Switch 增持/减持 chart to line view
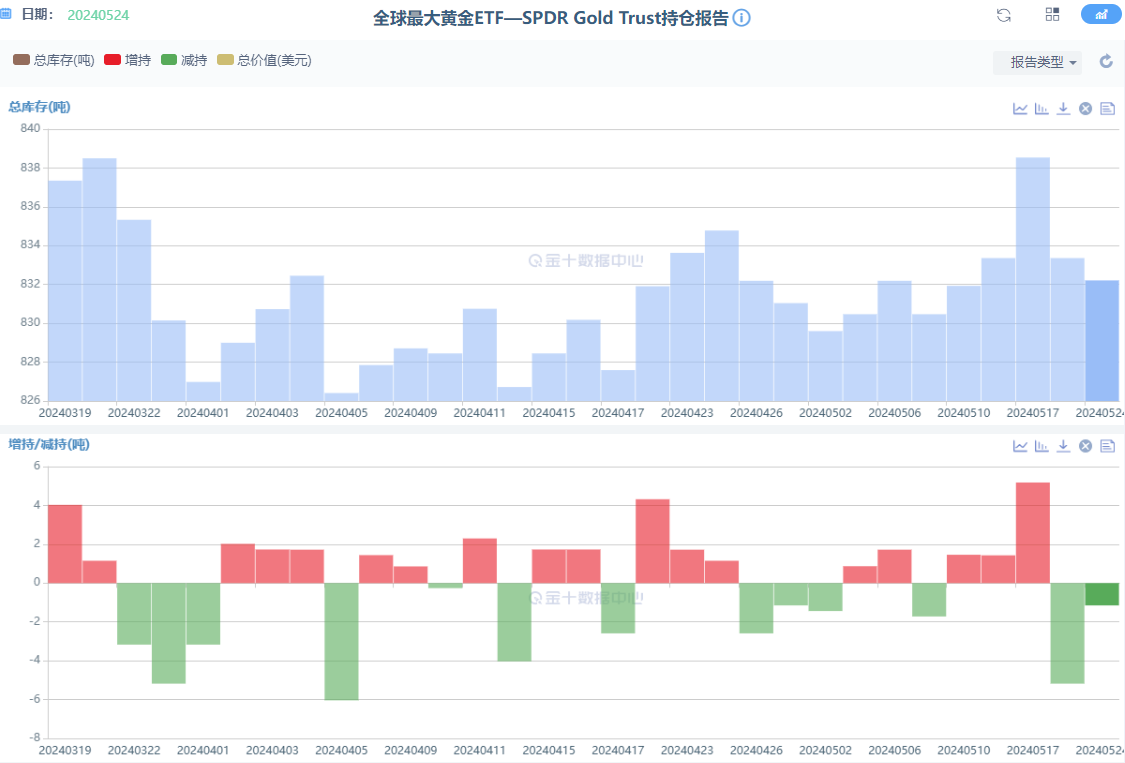This screenshot has height=763, width=1125. [x=1020, y=446]
